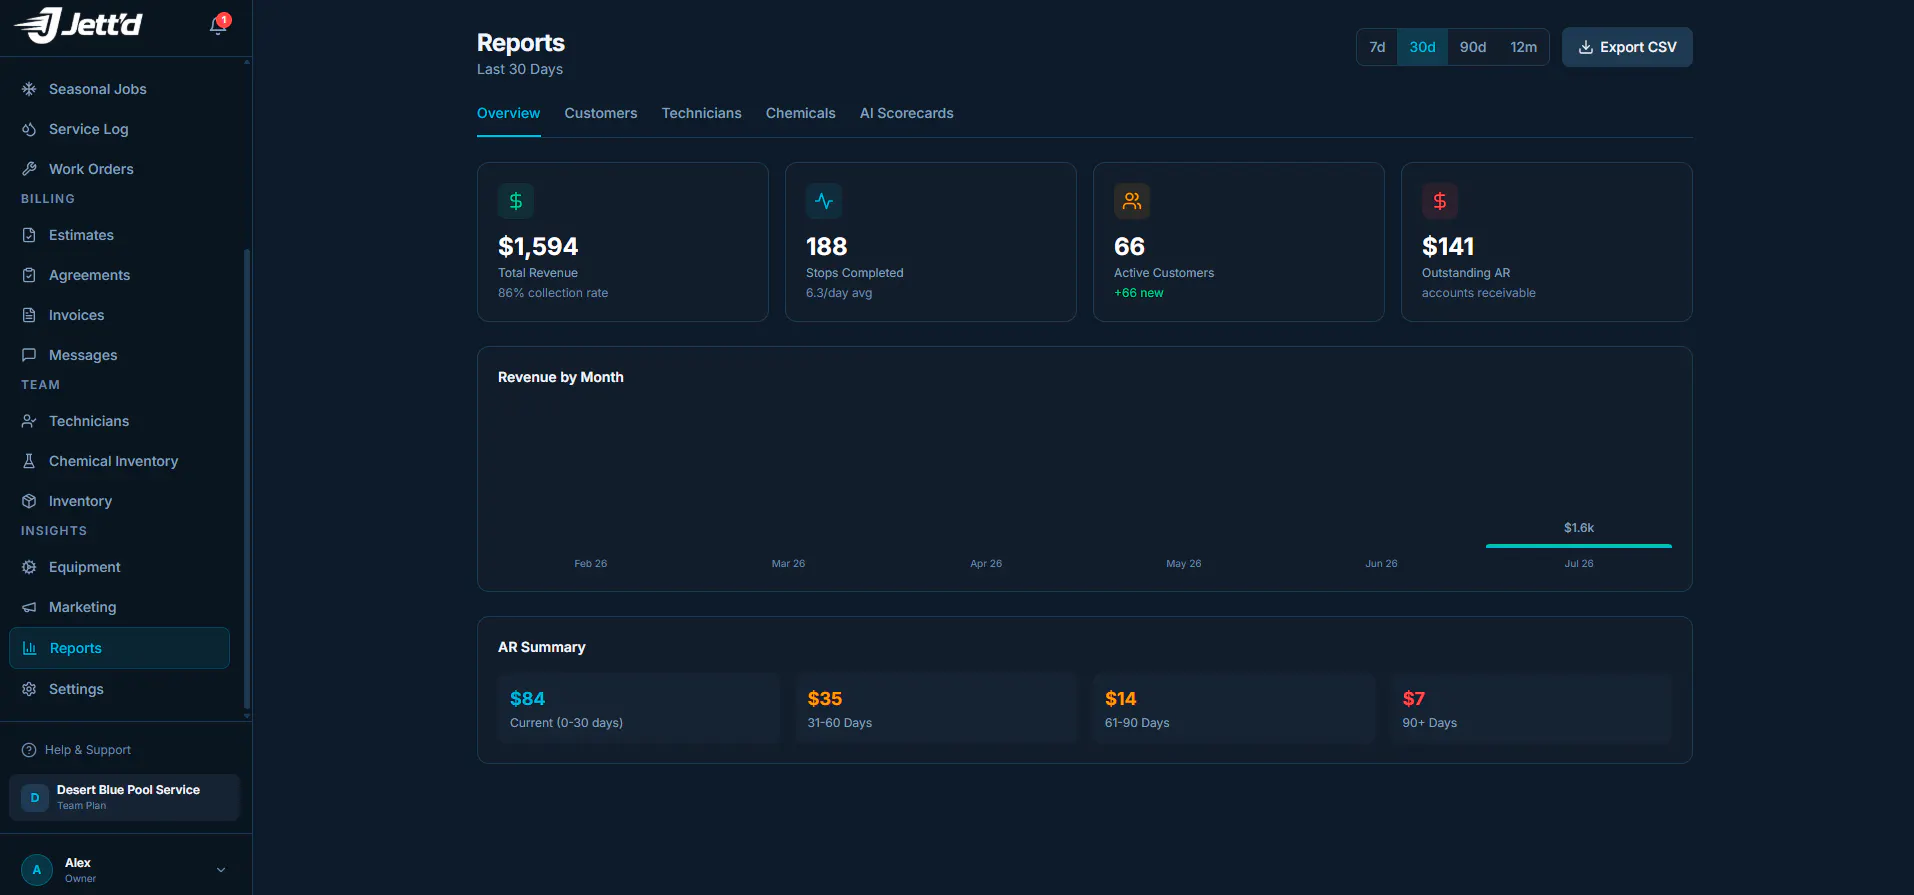Click the Reports bar chart icon

(30, 648)
